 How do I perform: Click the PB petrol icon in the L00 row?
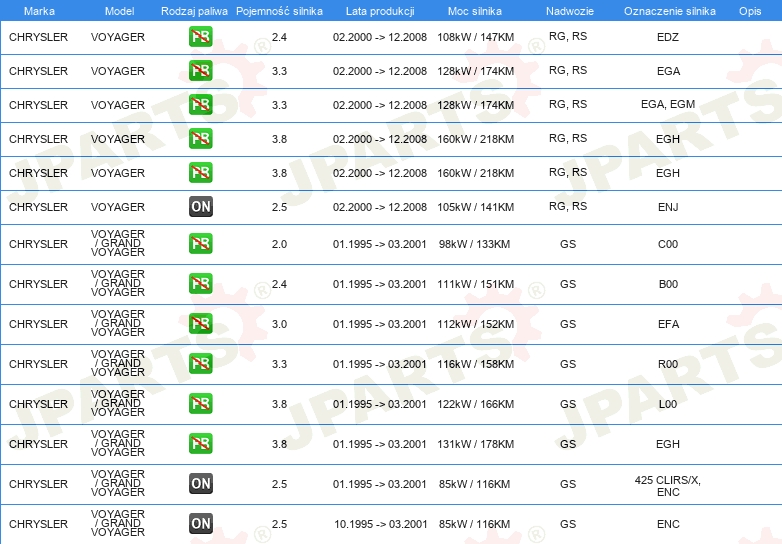(x=200, y=403)
